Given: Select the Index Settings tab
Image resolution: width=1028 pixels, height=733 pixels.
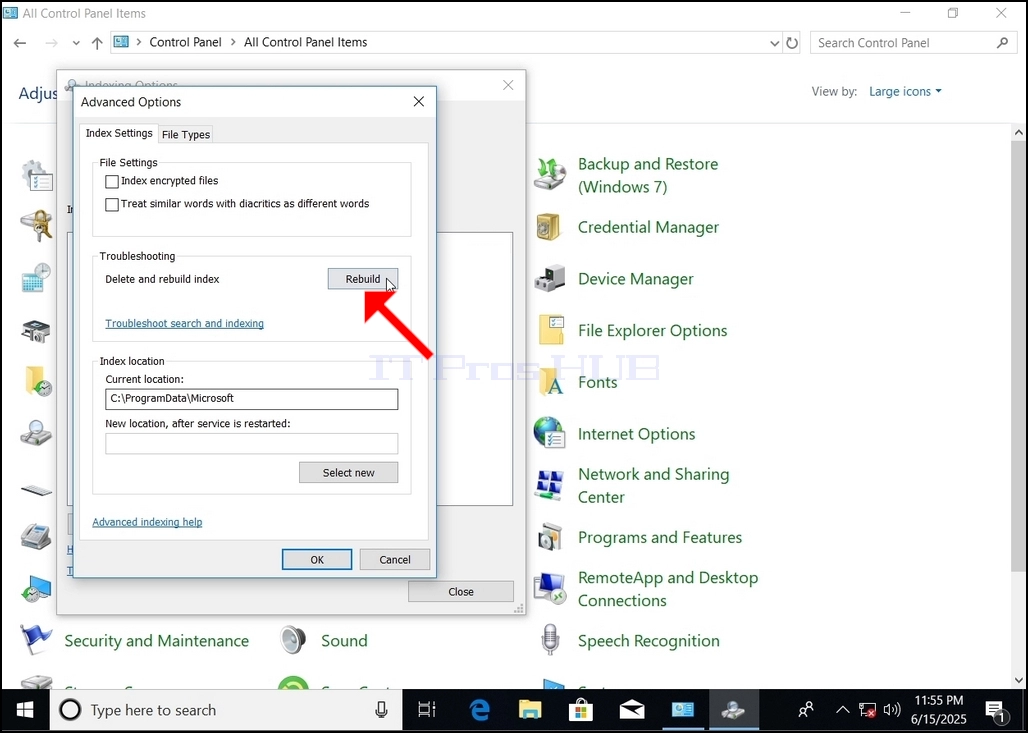Looking at the screenshot, I should pyautogui.click(x=119, y=133).
